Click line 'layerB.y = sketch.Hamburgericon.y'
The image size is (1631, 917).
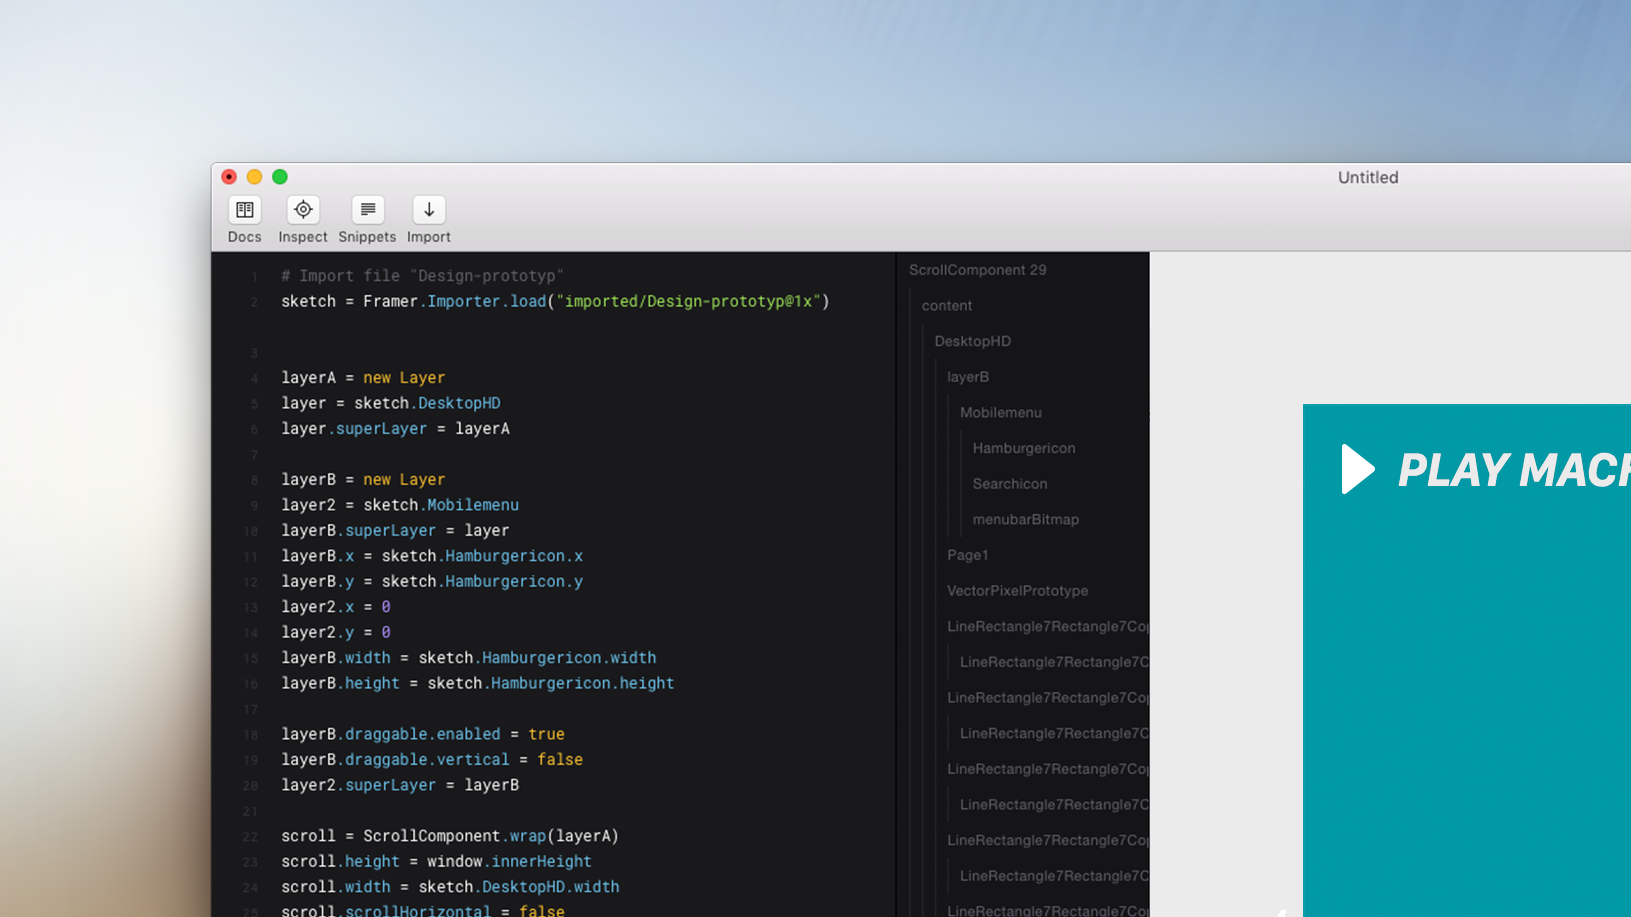pos(432,582)
